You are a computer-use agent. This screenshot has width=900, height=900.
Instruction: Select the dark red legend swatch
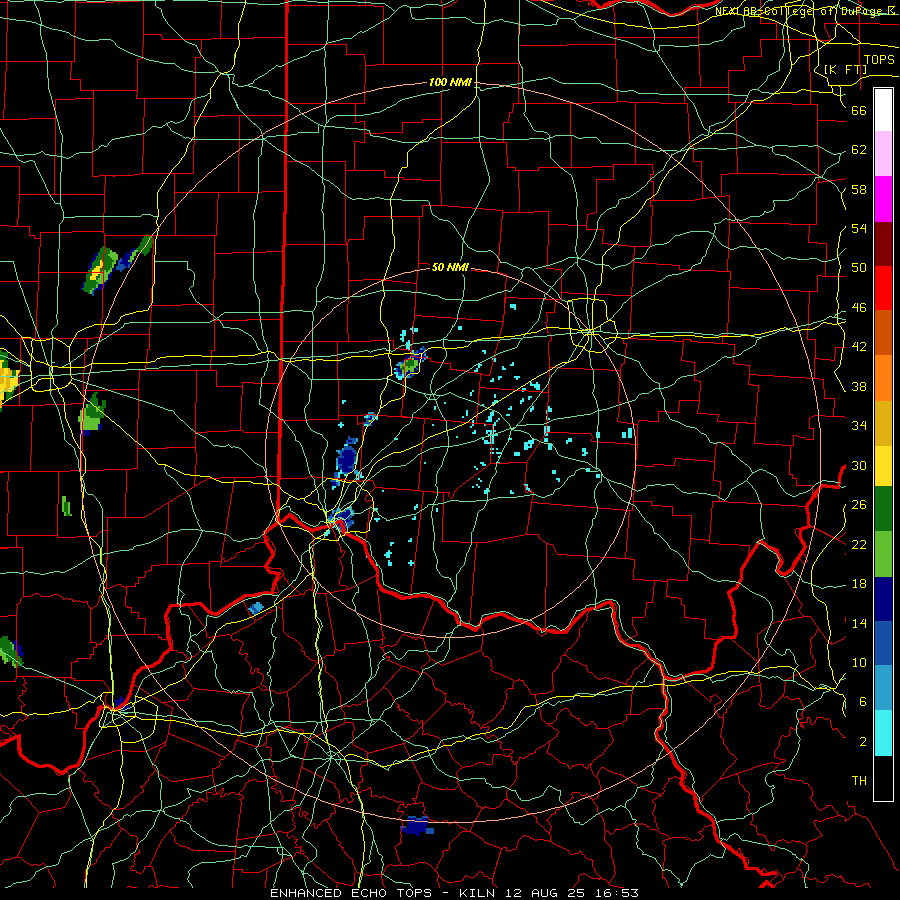[x=883, y=244]
